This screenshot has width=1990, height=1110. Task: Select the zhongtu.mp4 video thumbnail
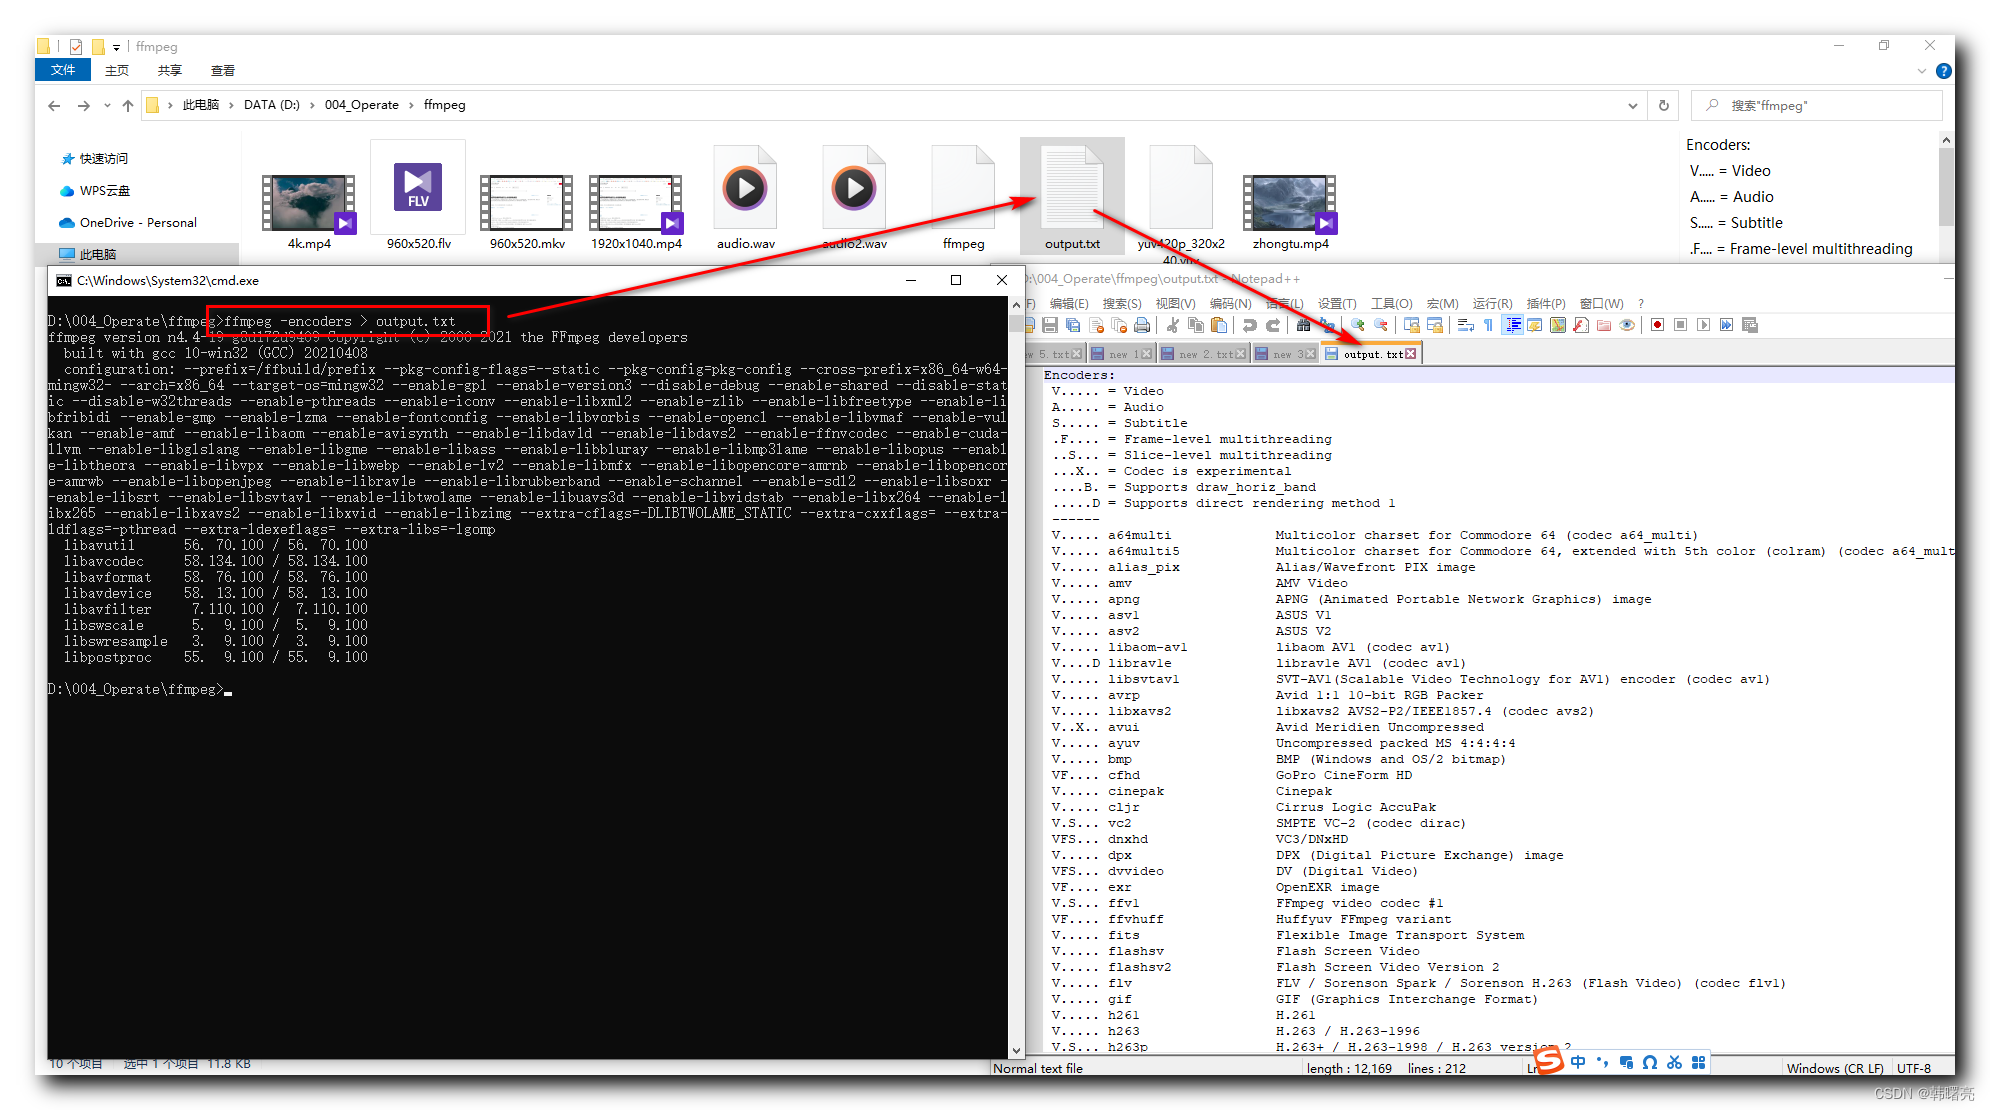point(1290,205)
